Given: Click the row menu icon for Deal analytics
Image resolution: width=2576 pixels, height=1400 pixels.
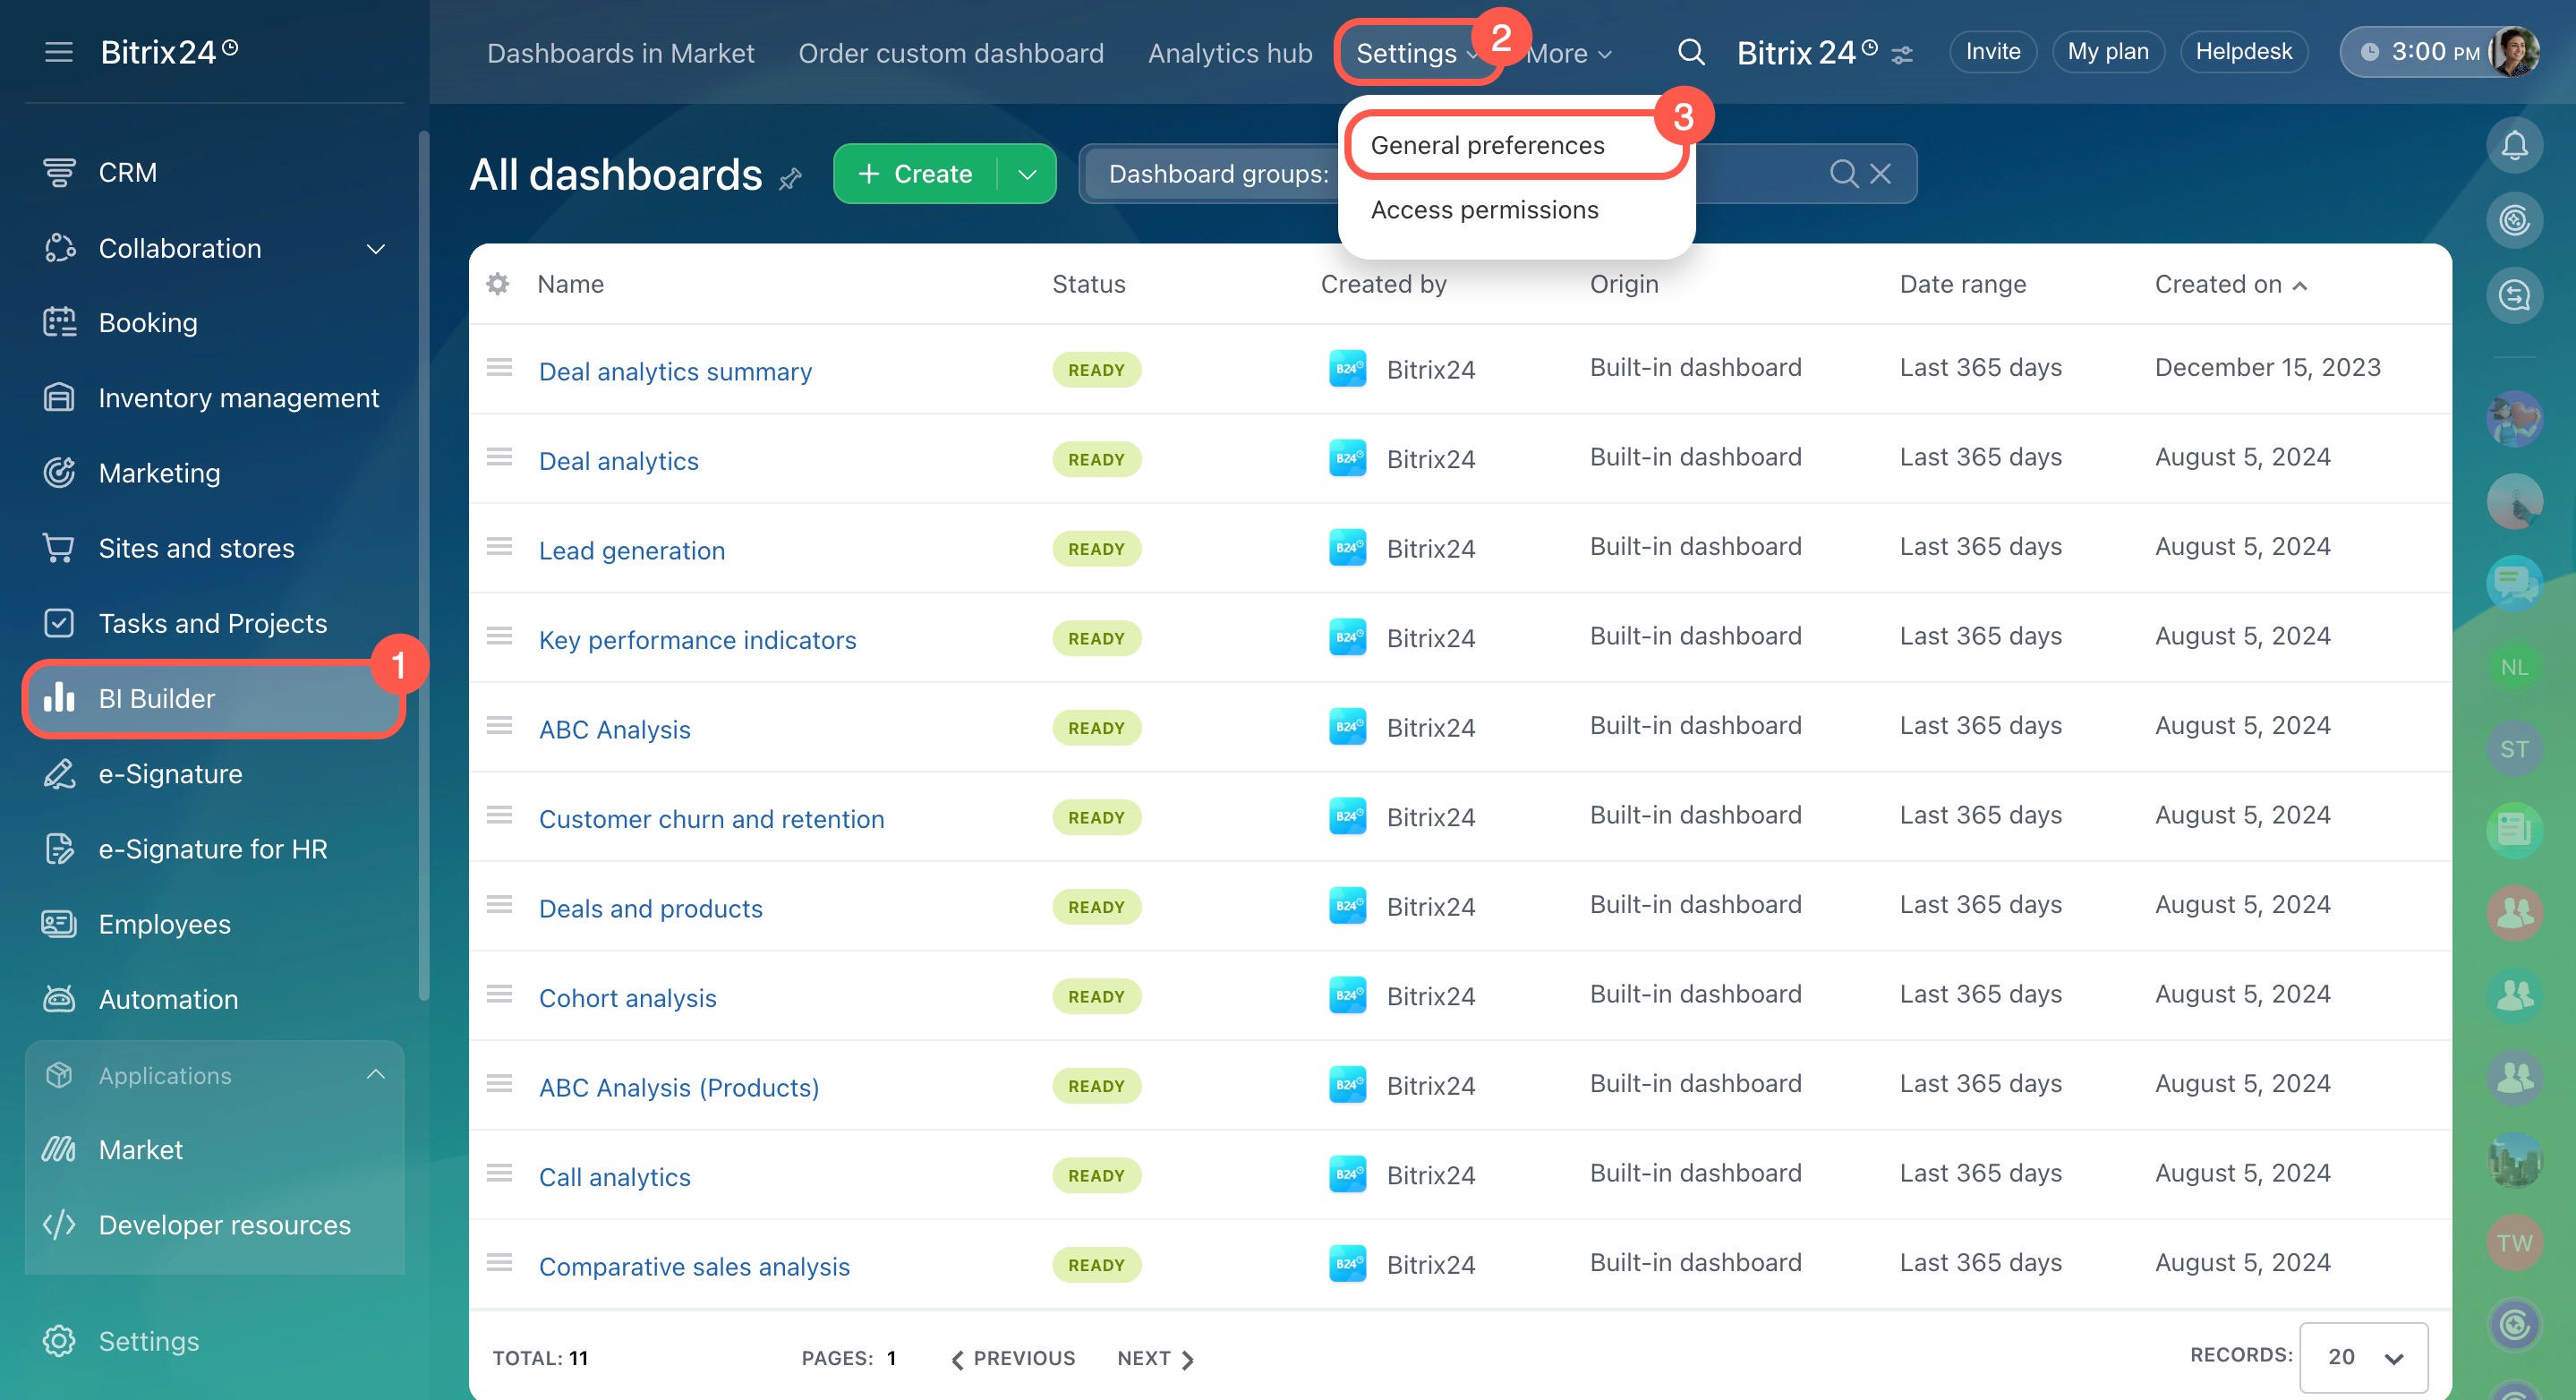Looking at the screenshot, I should 499,458.
